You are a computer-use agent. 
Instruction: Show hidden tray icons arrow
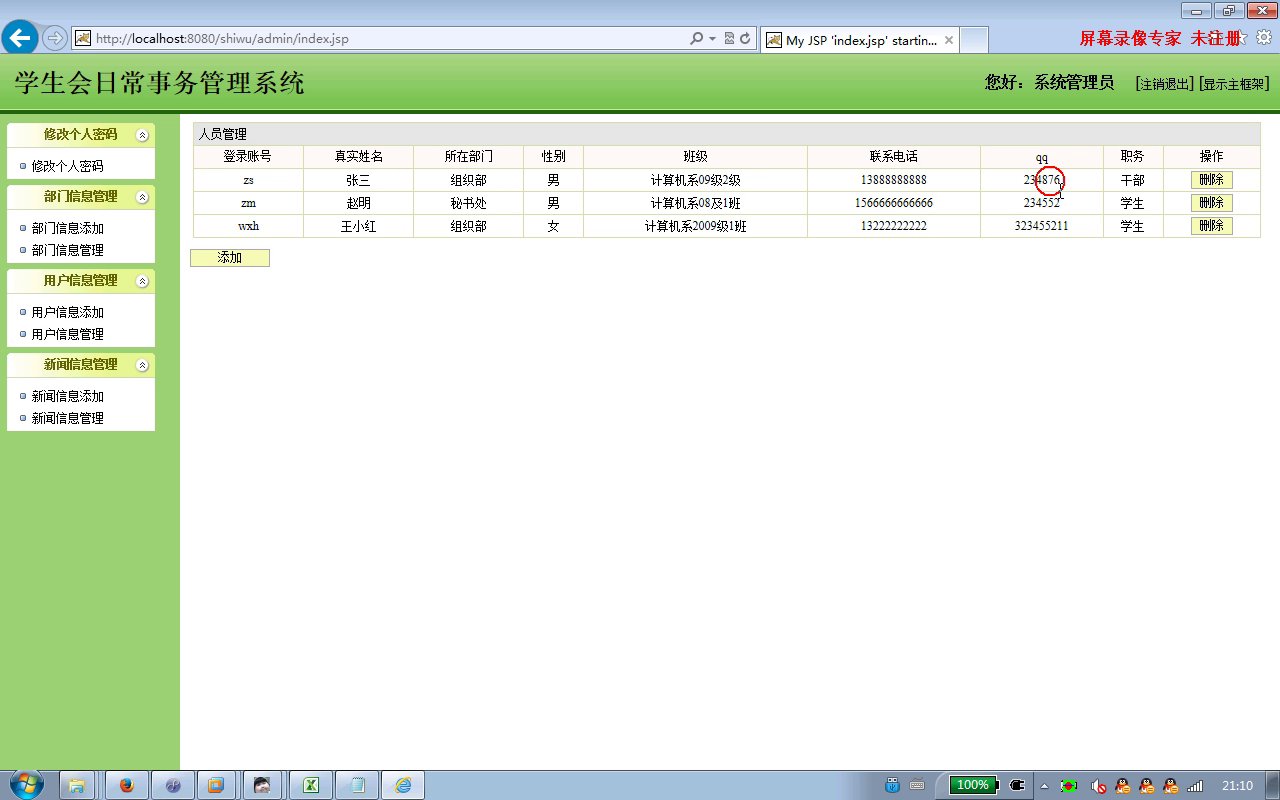(x=1044, y=786)
